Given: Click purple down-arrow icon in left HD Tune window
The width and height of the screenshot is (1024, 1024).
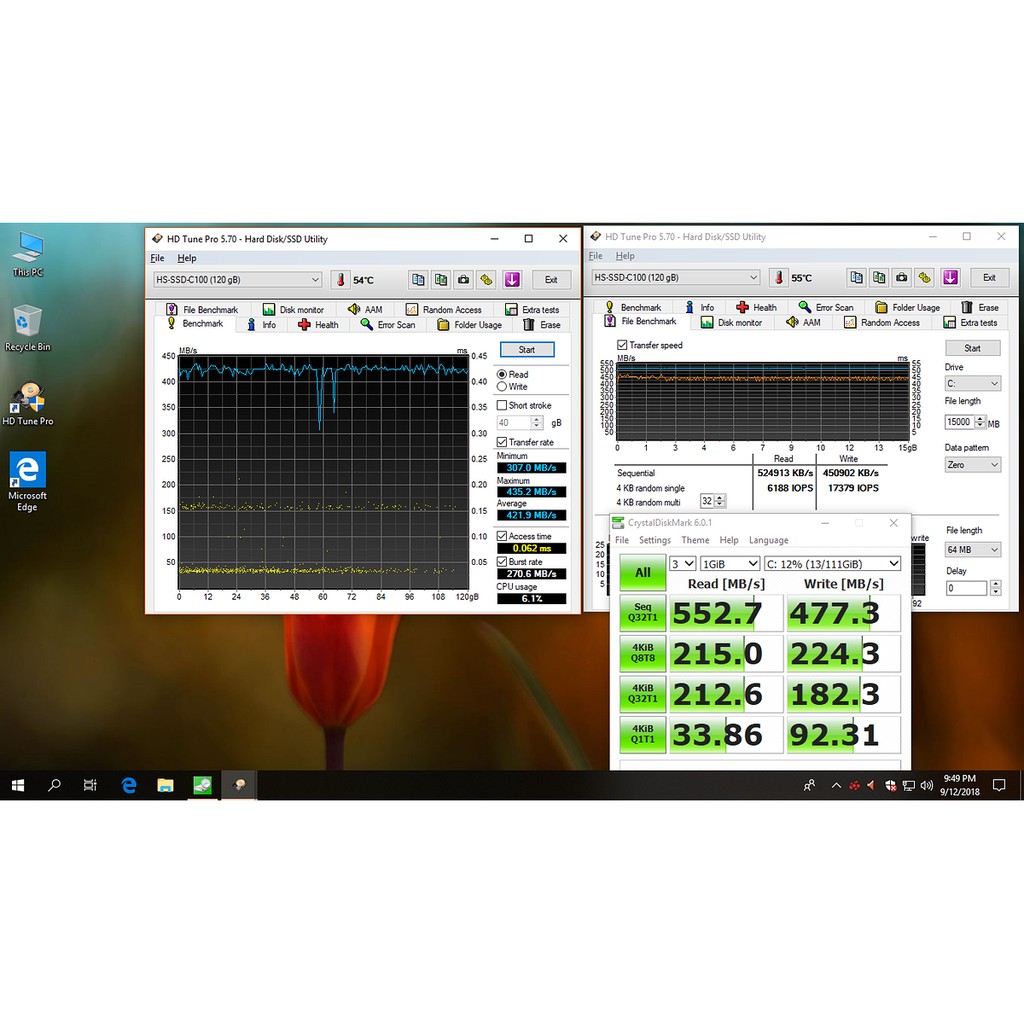Looking at the screenshot, I should click(x=512, y=280).
